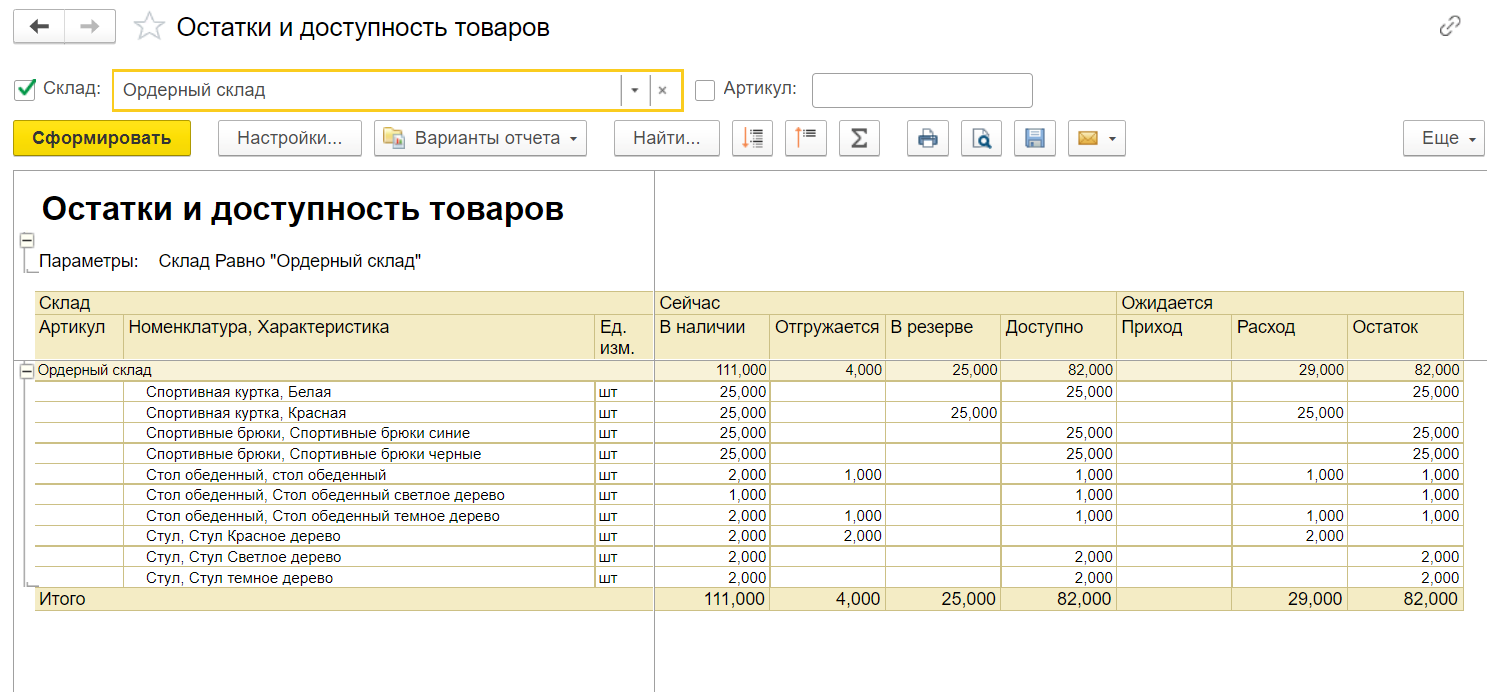This screenshot has width=1487, height=692.
Task: Collapse the Ордерный склад group row
Action: click(27, 371)
